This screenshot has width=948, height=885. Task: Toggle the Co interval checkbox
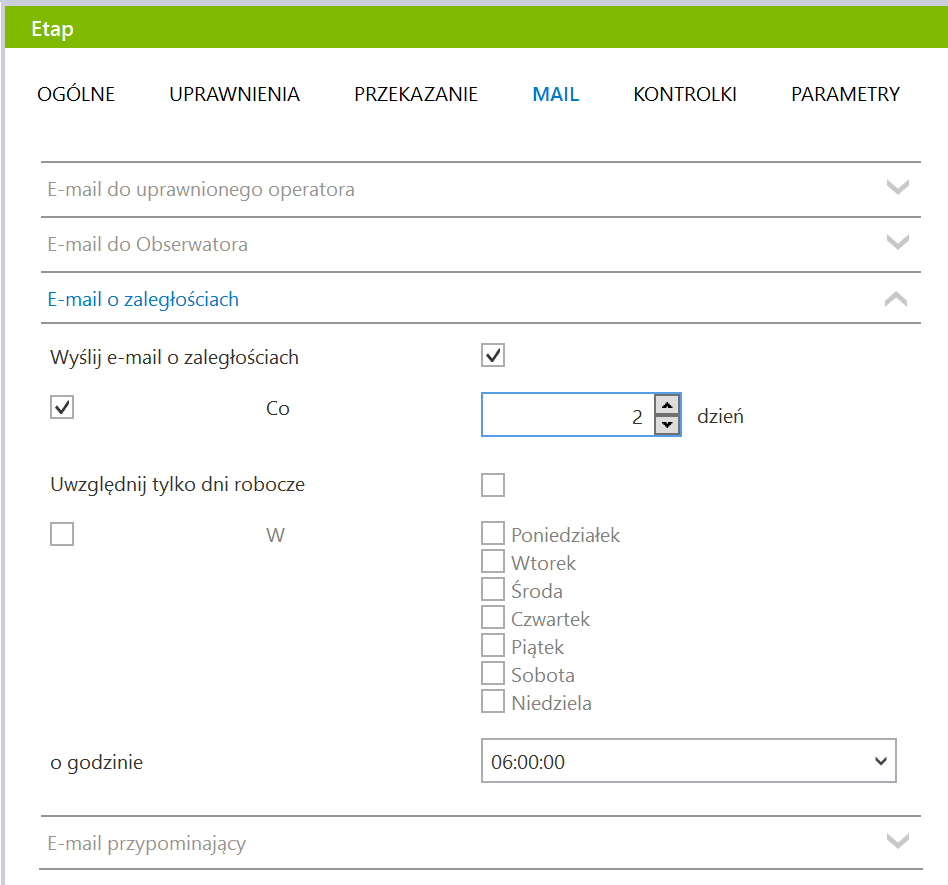(x=62, y=407)
